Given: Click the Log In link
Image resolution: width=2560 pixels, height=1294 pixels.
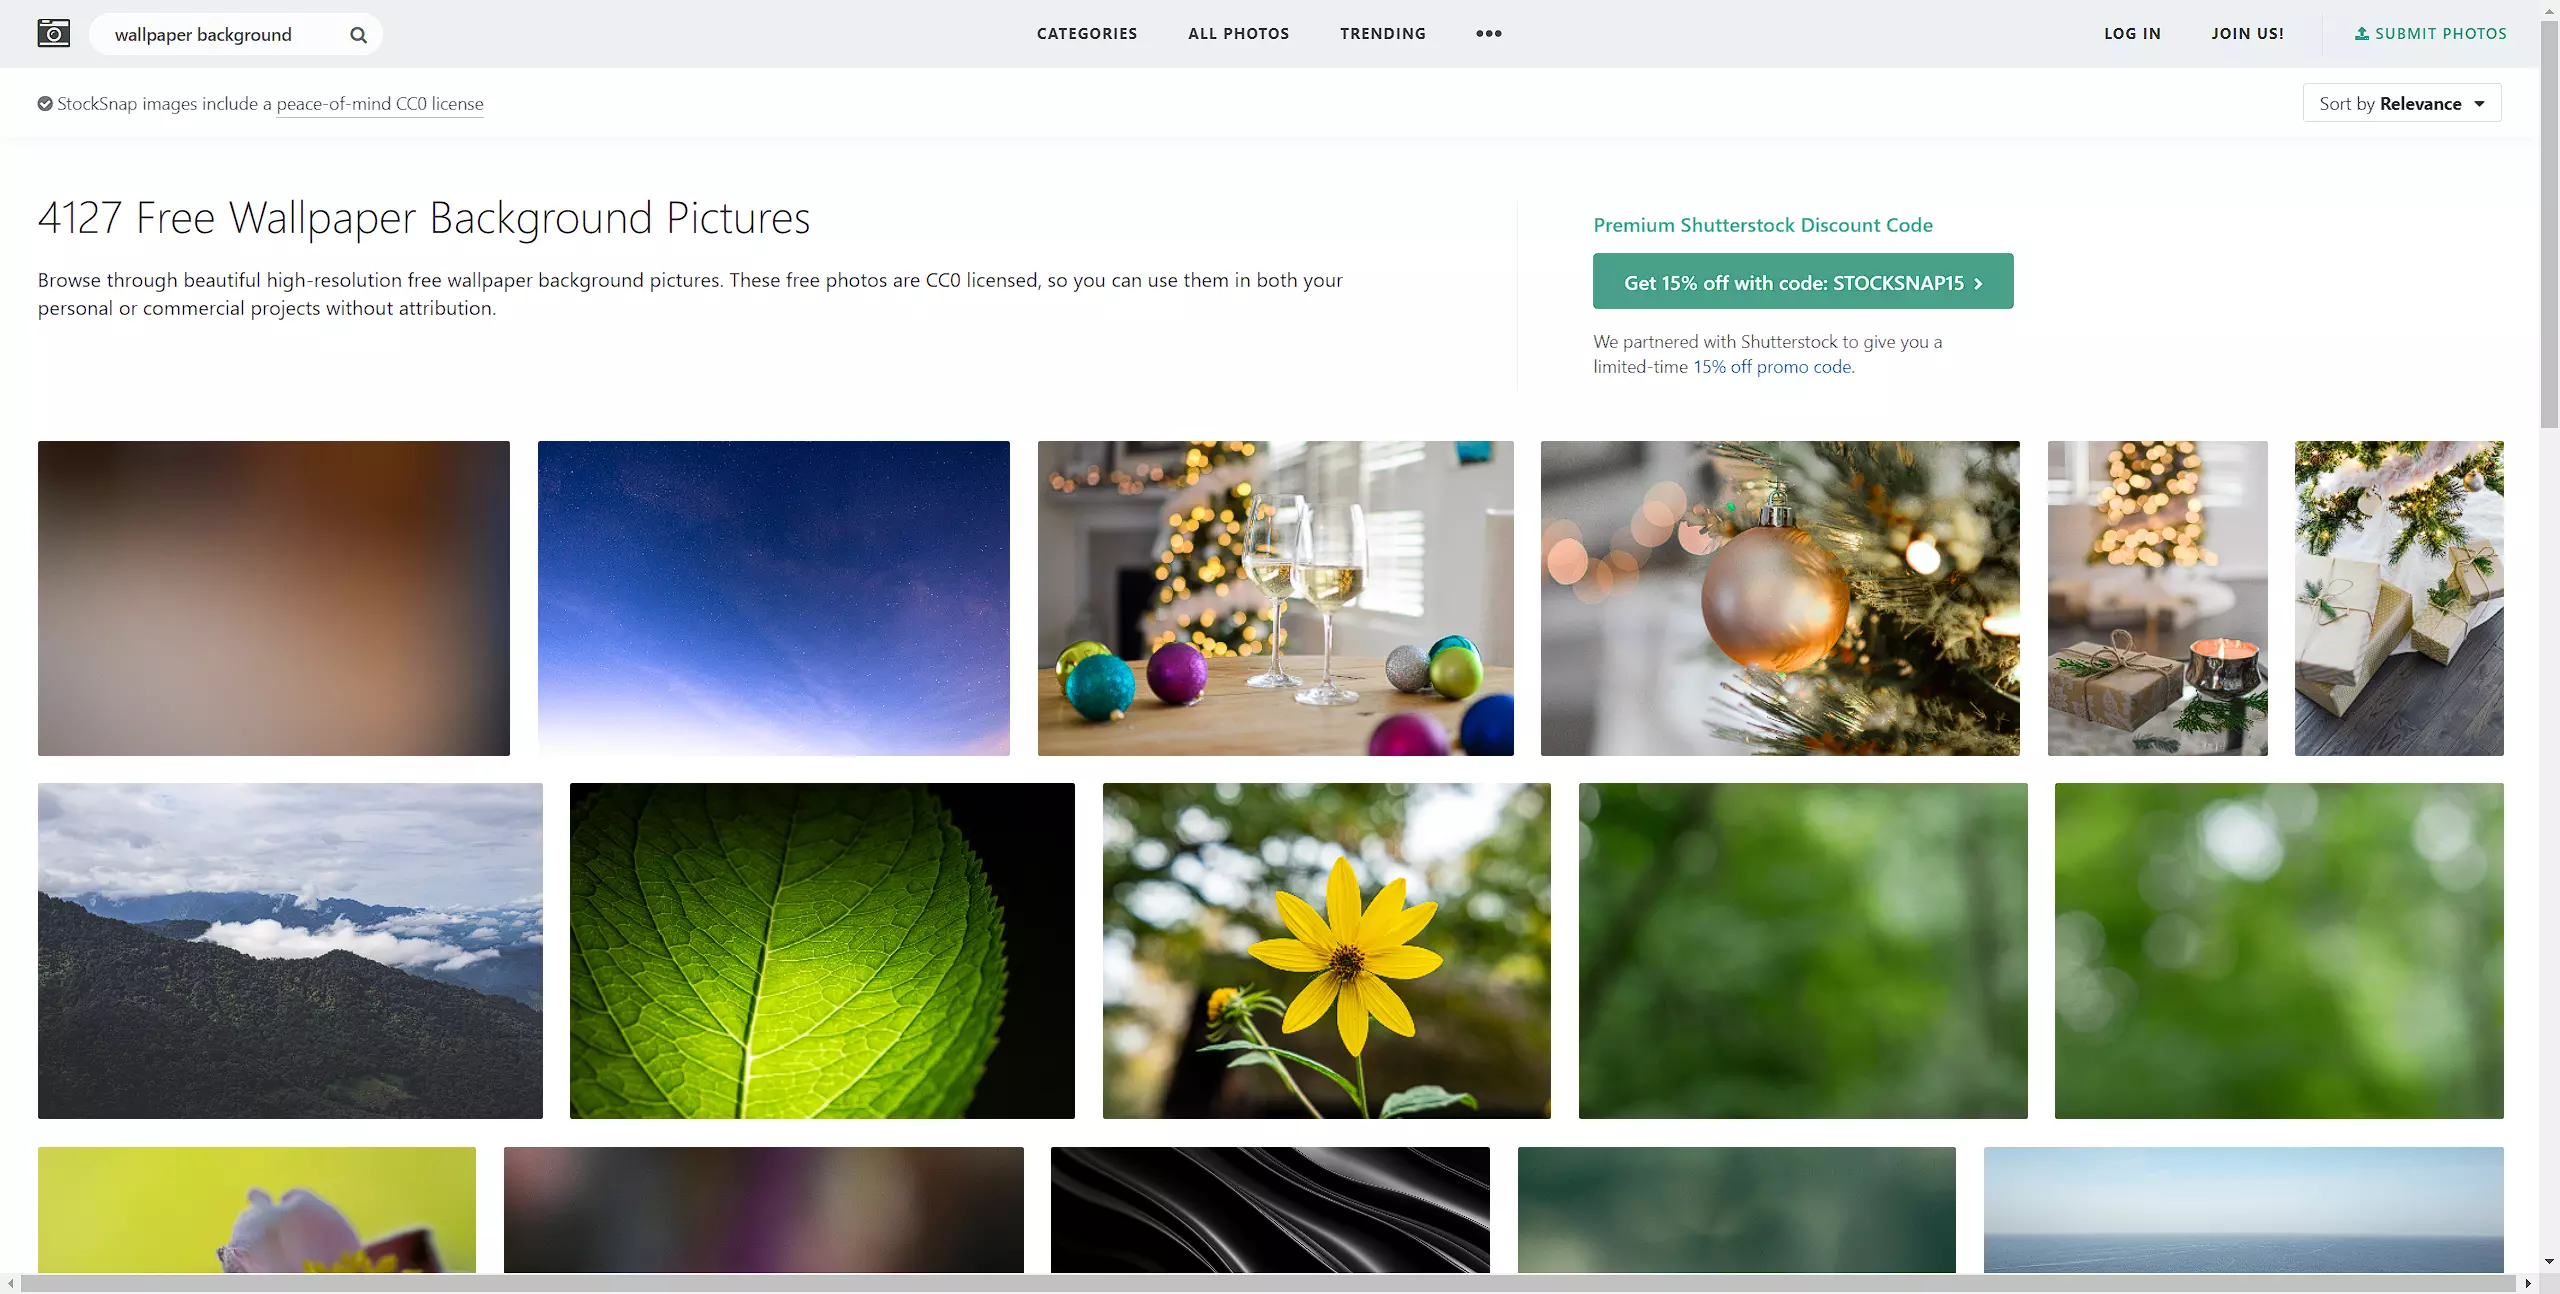Looking at the screenshot, I should click(x=2132, y=34).
